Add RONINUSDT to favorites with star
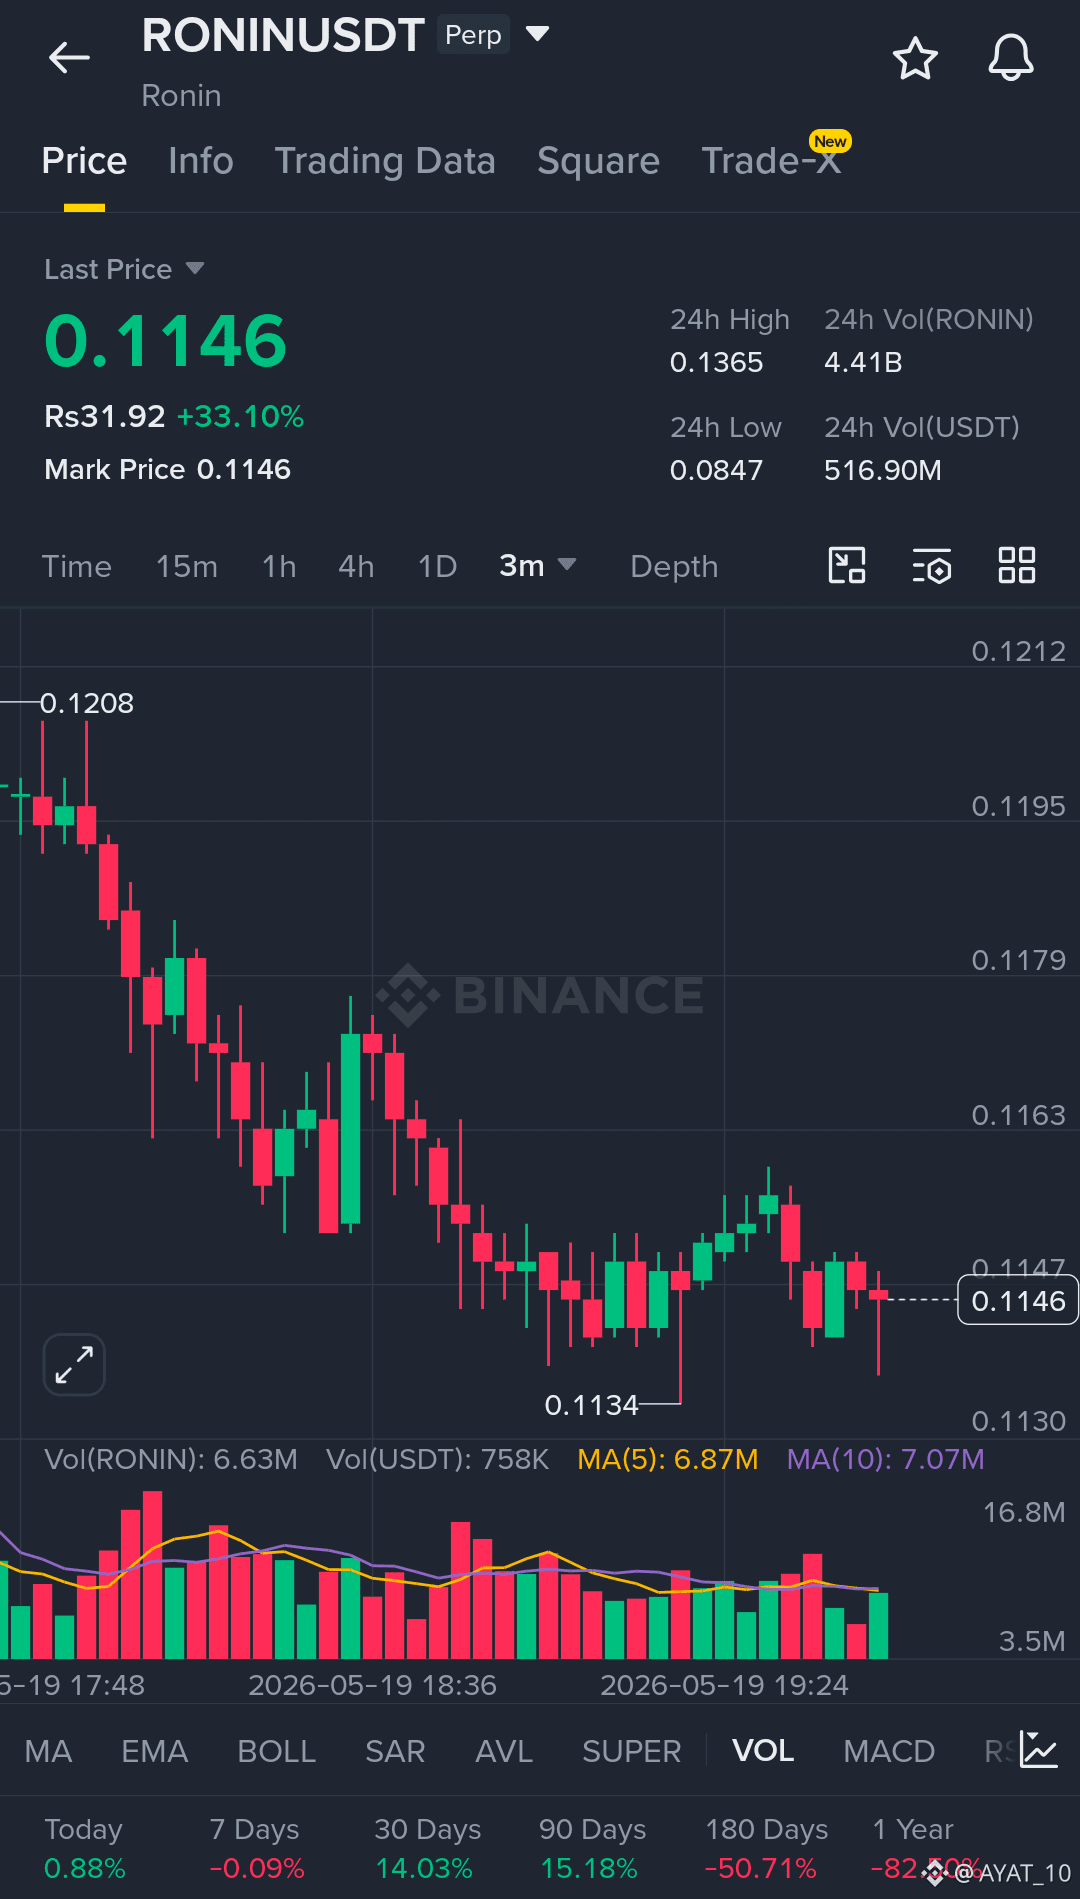Viewport: 1080px width, 1899px height. (915, 58)
